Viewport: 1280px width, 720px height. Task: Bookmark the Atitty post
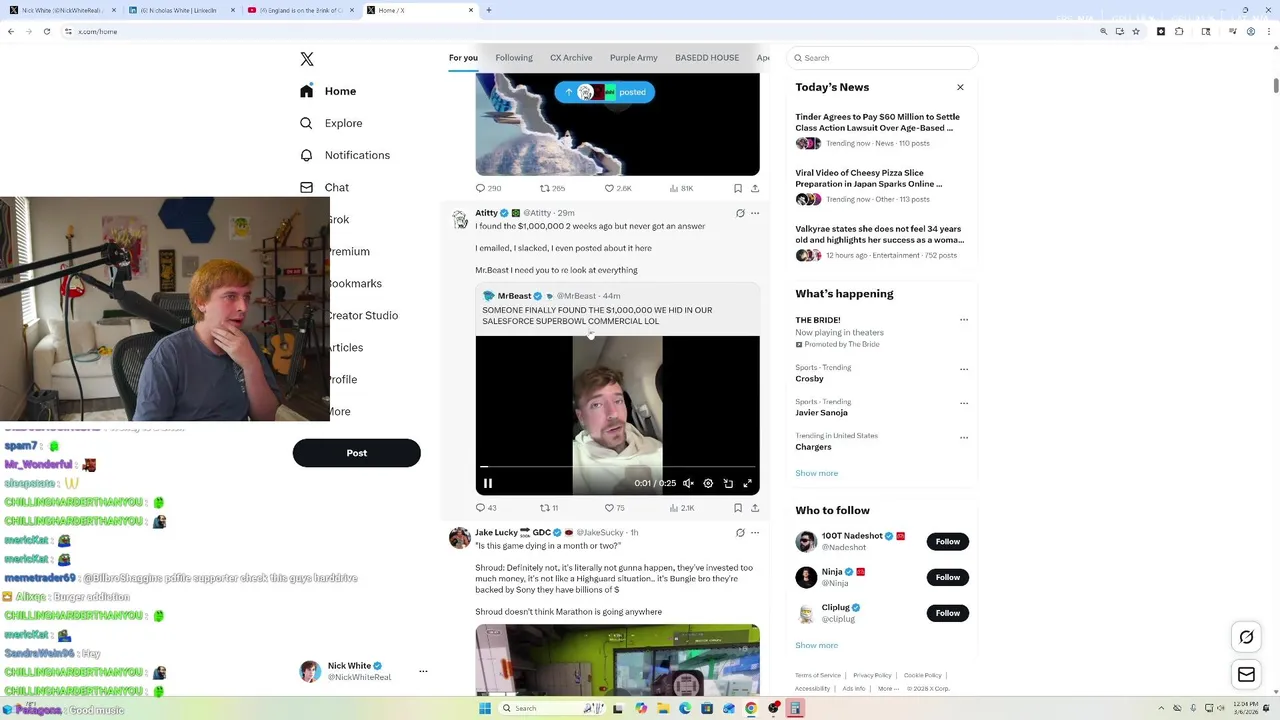[x=738, y=508]
